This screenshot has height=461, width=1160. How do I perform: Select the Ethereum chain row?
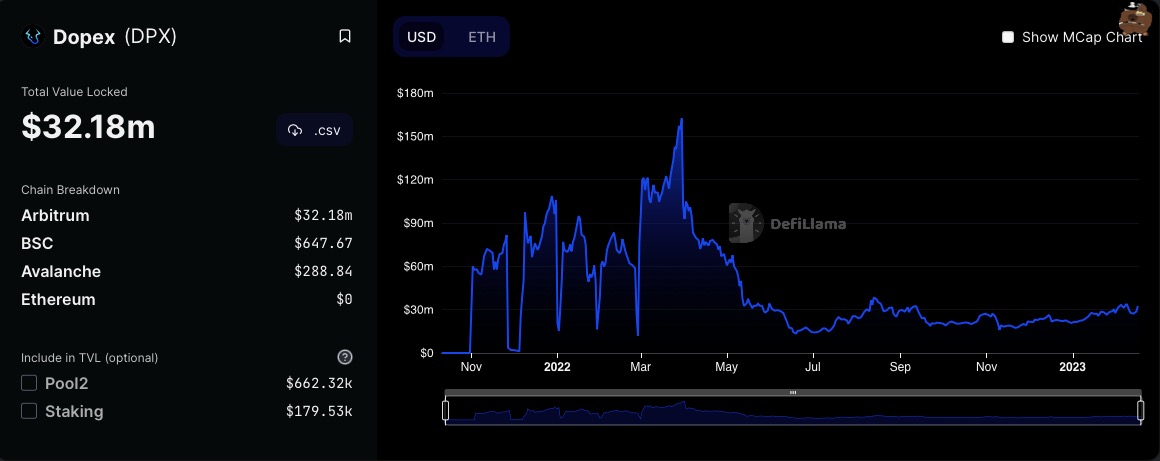tap(186, 300)
